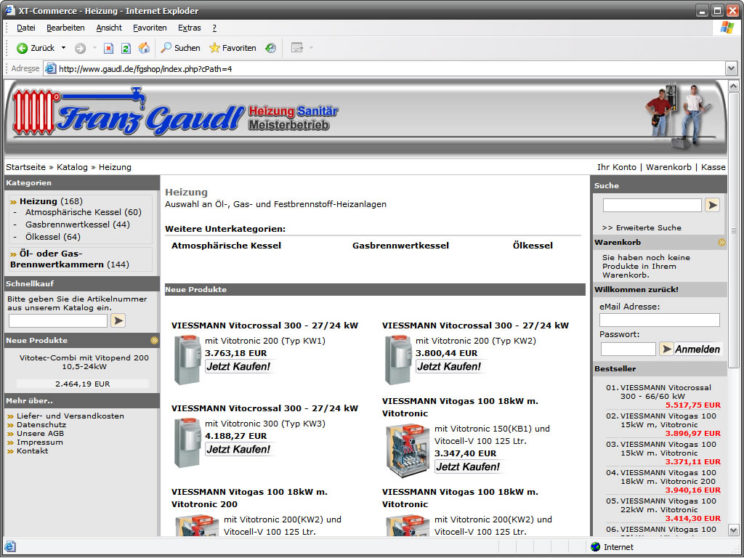Click Jetzt Kaufen for Vitogas 3.347,40 EUR
744x558 pixels.
pos(468,467)
